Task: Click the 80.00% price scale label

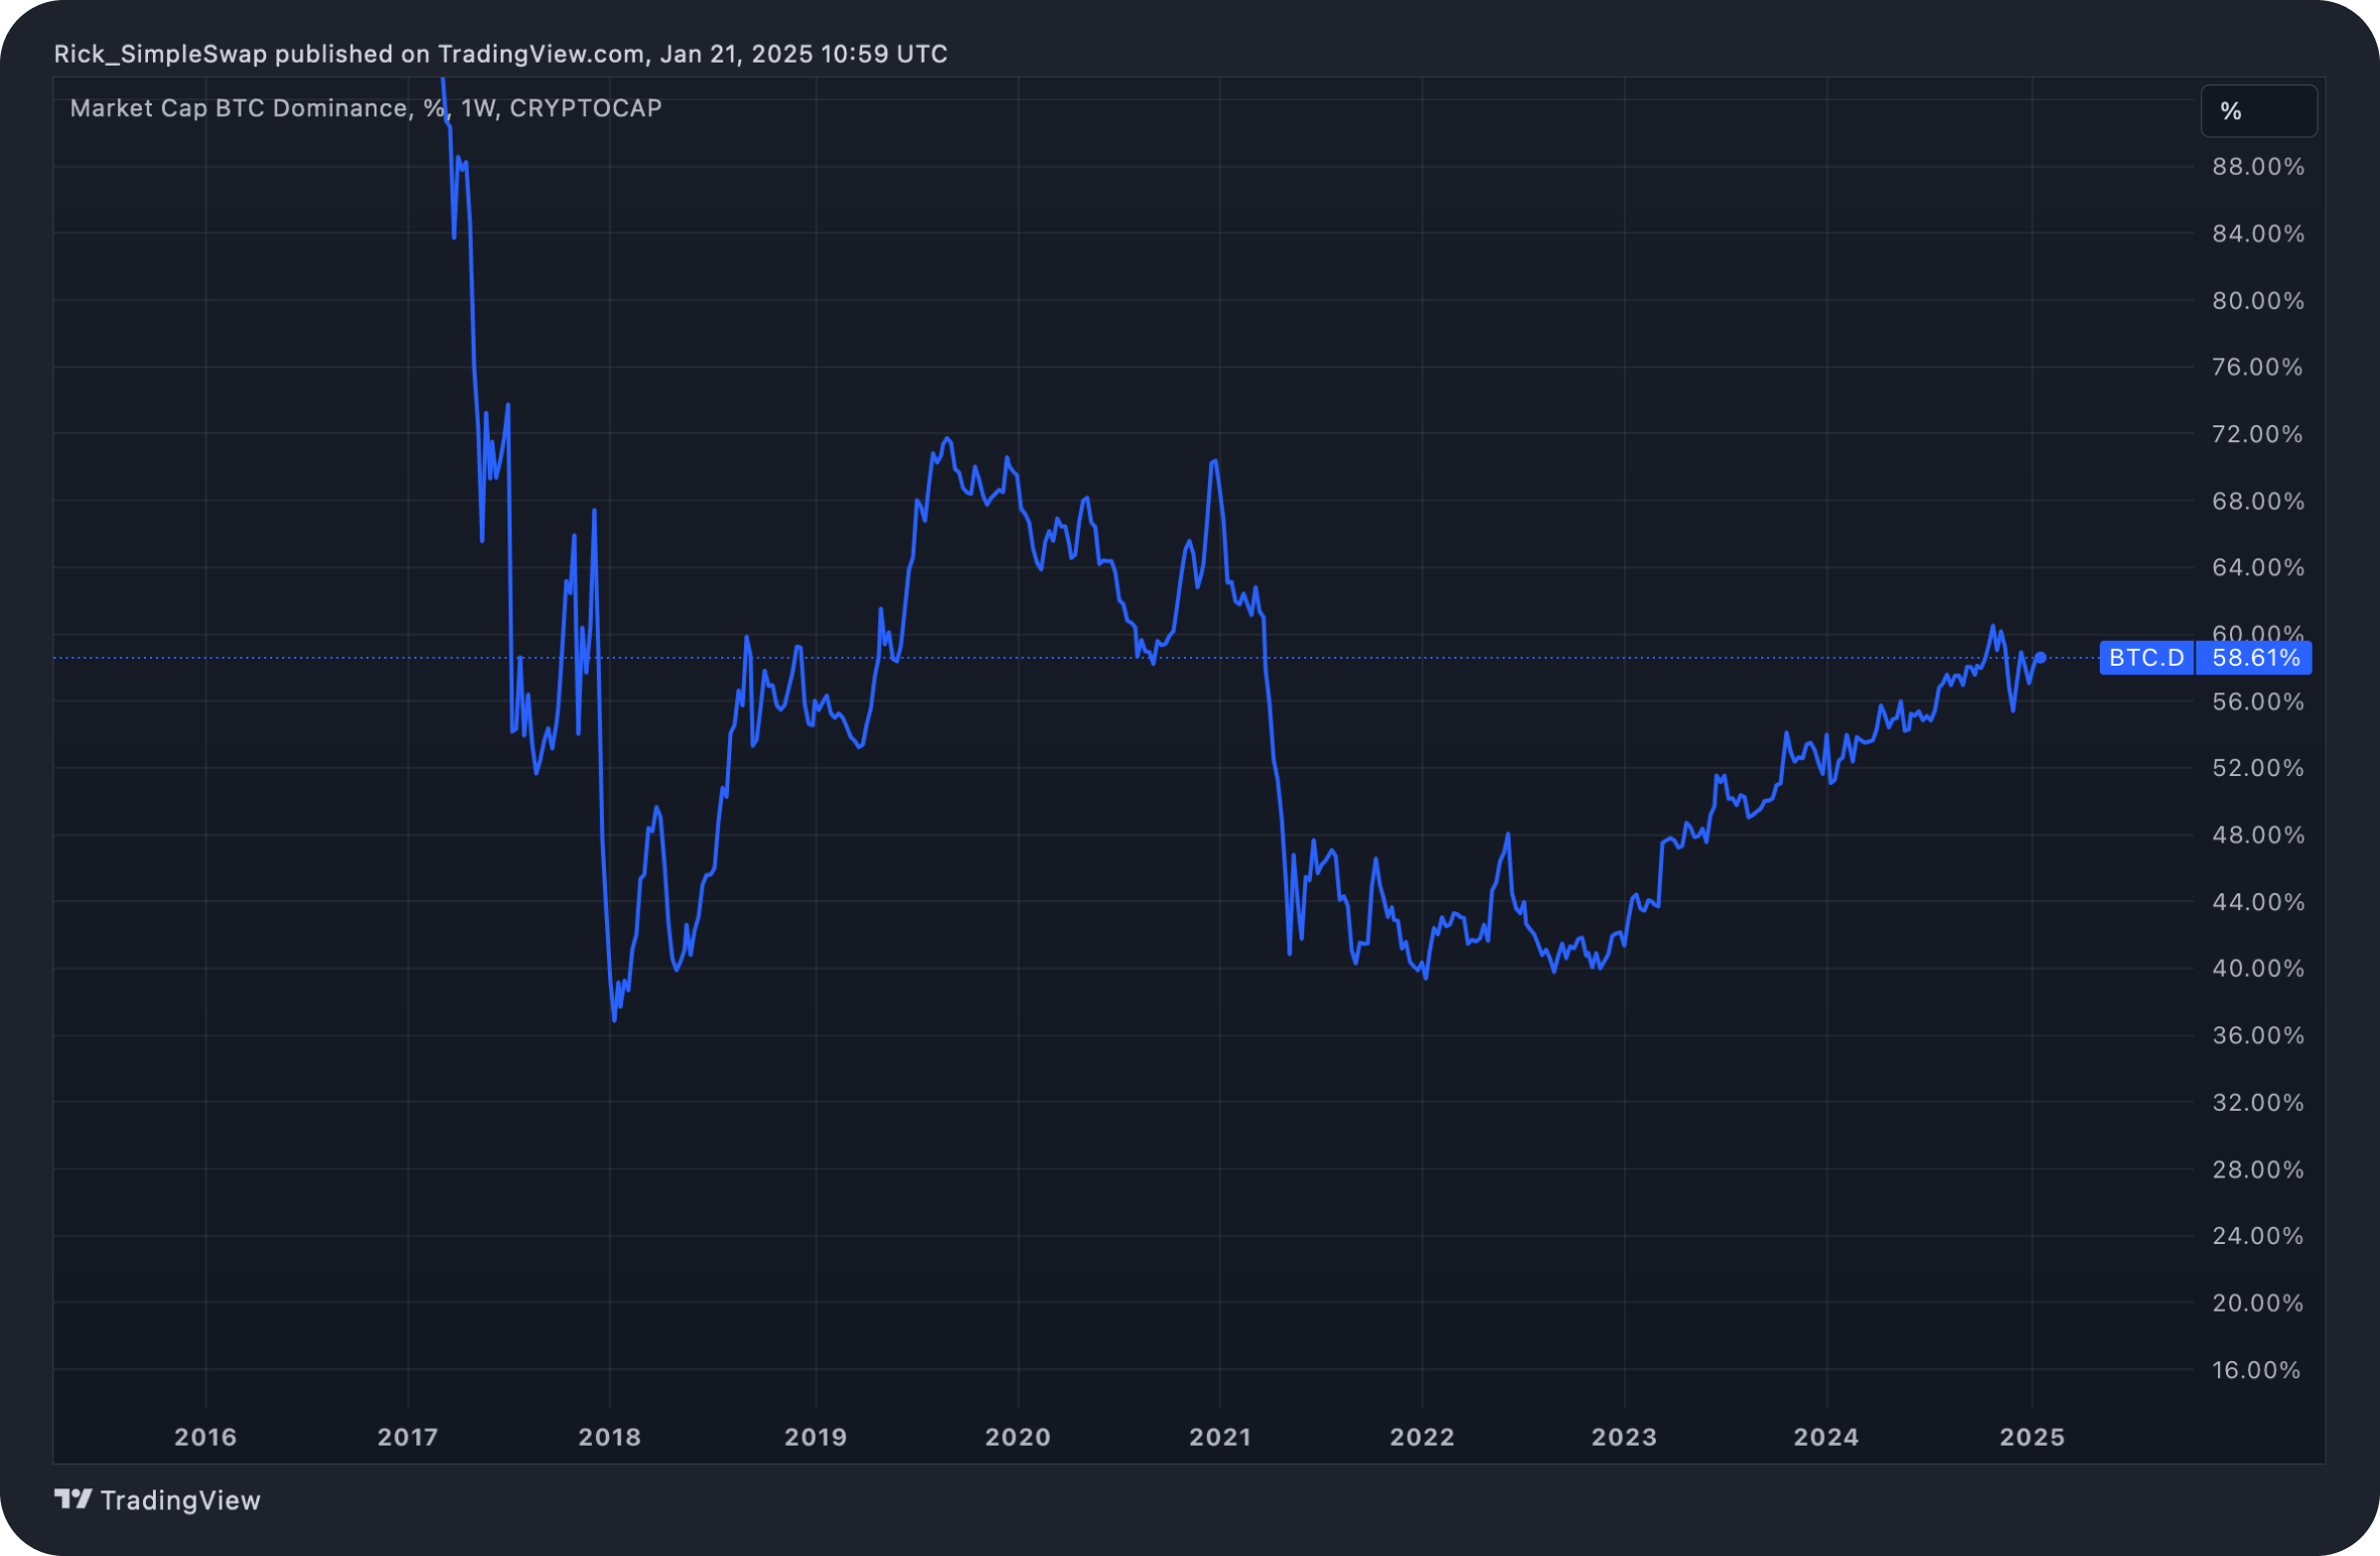Action: point(2258,301)
